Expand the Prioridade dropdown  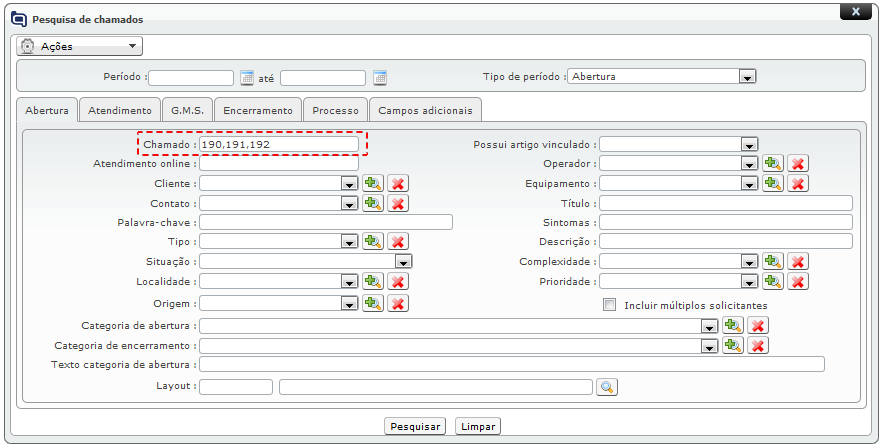tap(749, 282)
